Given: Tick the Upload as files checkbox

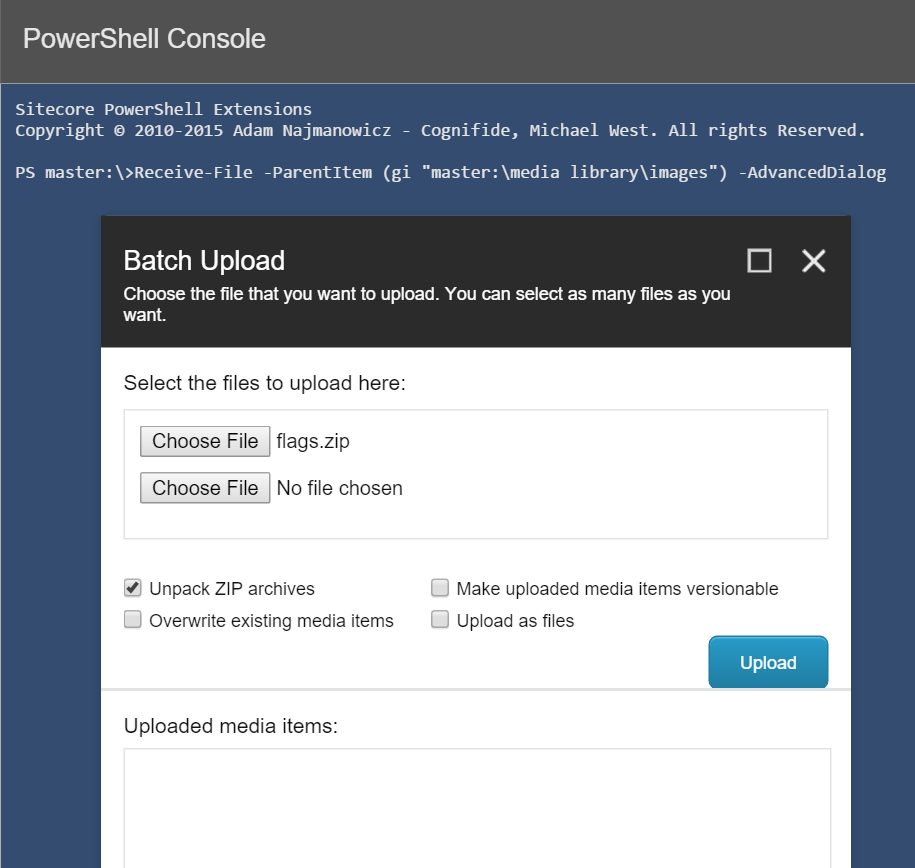Looking at the screenshot, I should click(440, 619).
